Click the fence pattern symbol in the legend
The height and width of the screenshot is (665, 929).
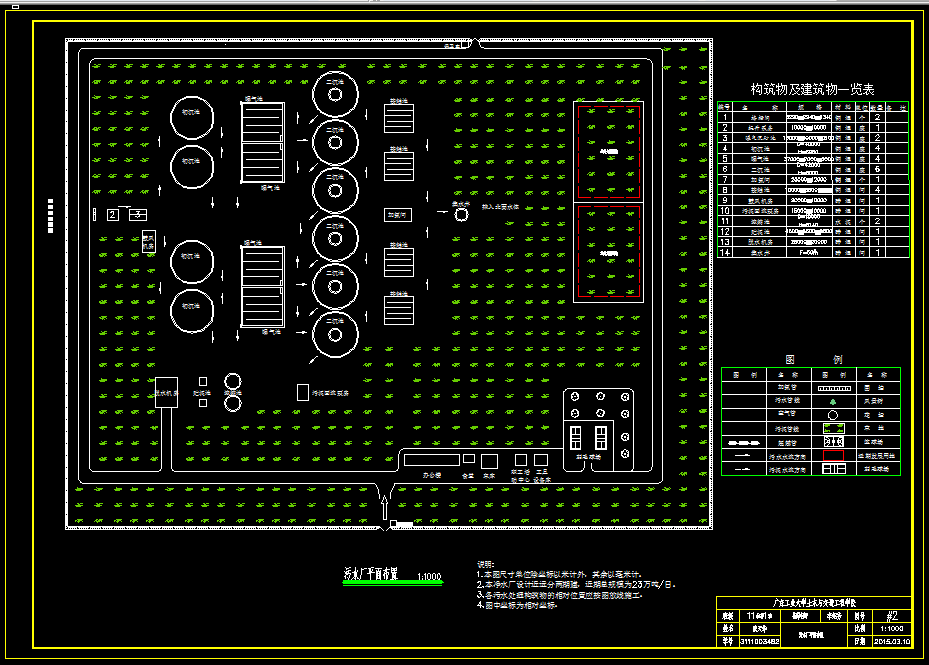point(834,388)
